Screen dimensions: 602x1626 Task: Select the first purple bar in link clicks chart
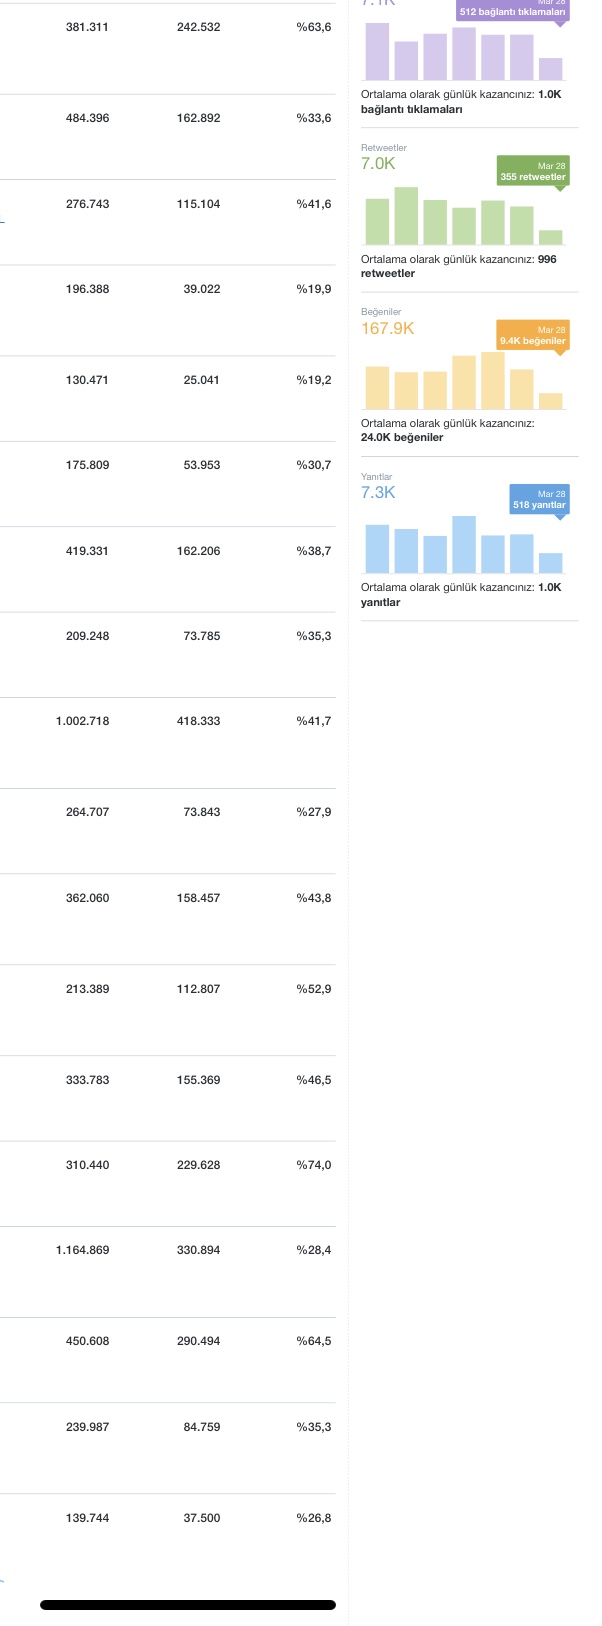[377, 51]
